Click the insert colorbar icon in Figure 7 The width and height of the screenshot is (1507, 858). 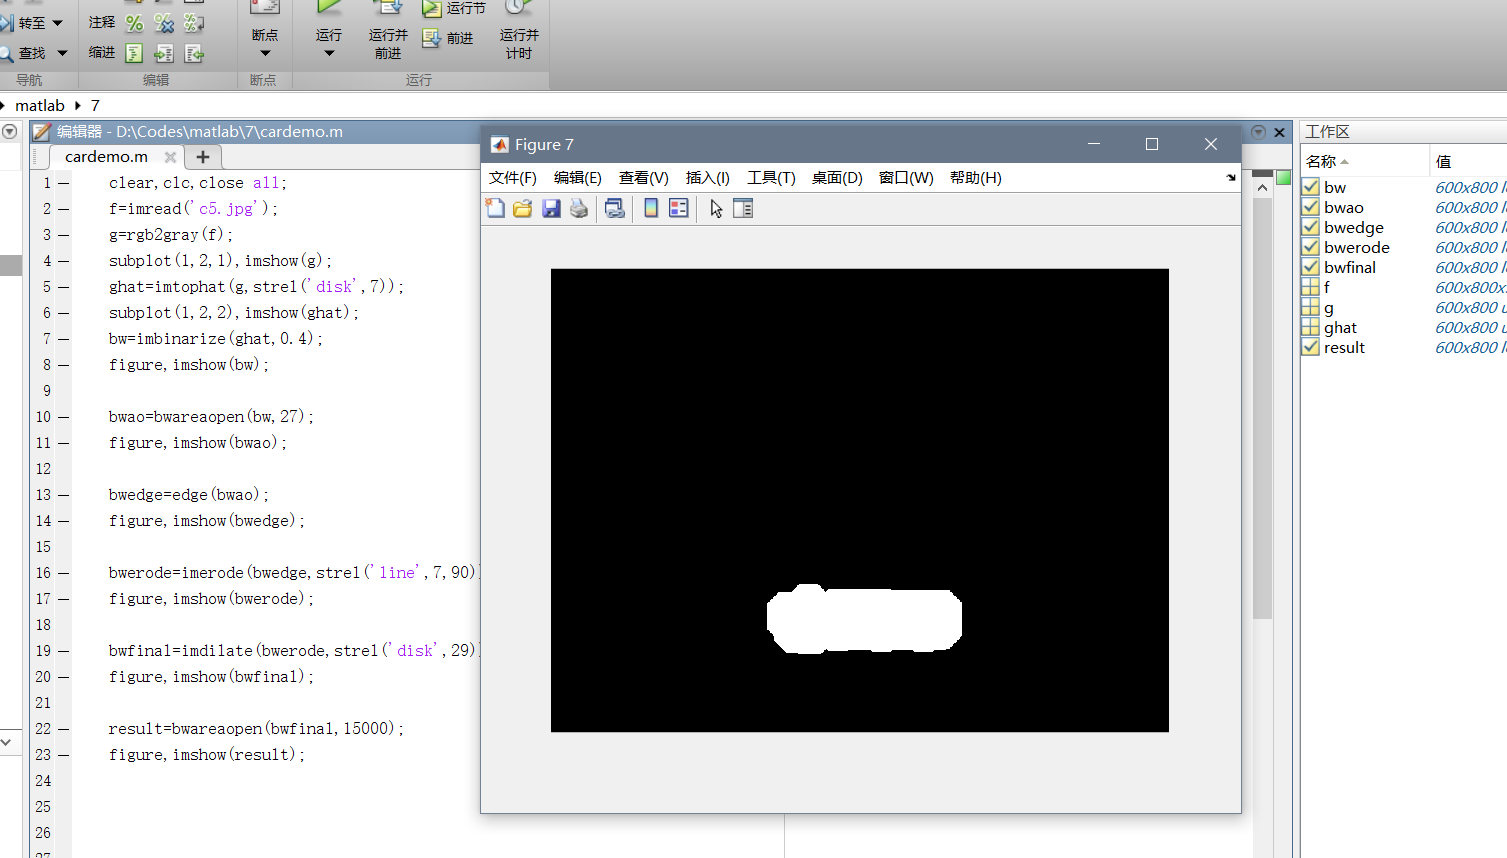pyautogui.click(x=651, y=208)
